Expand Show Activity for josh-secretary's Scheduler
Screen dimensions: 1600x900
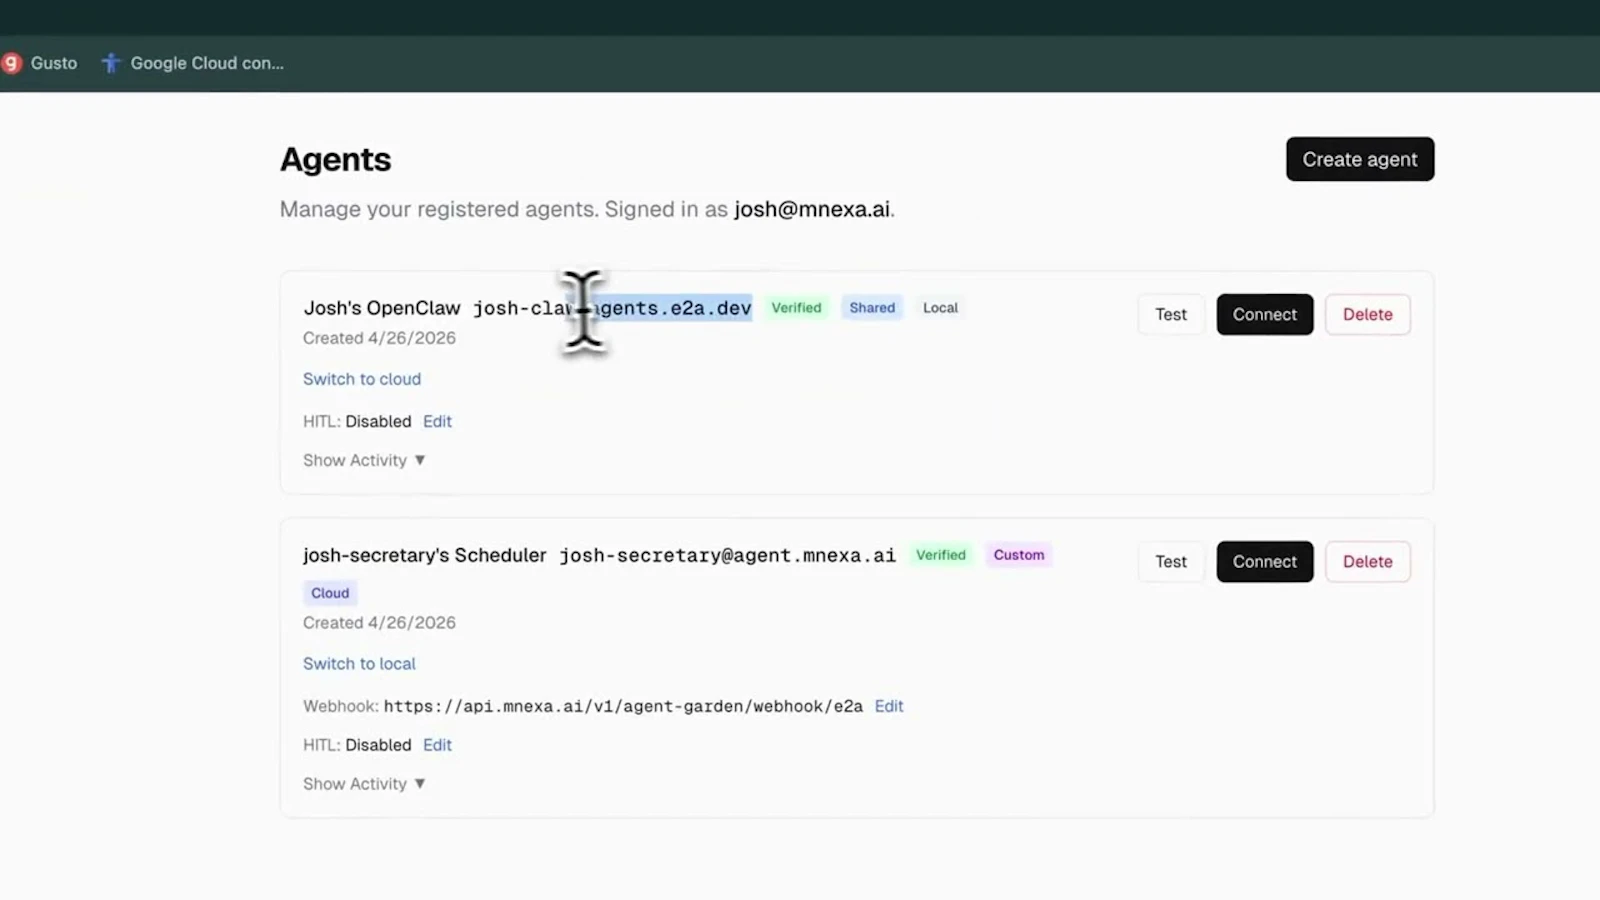pos(364,784)
